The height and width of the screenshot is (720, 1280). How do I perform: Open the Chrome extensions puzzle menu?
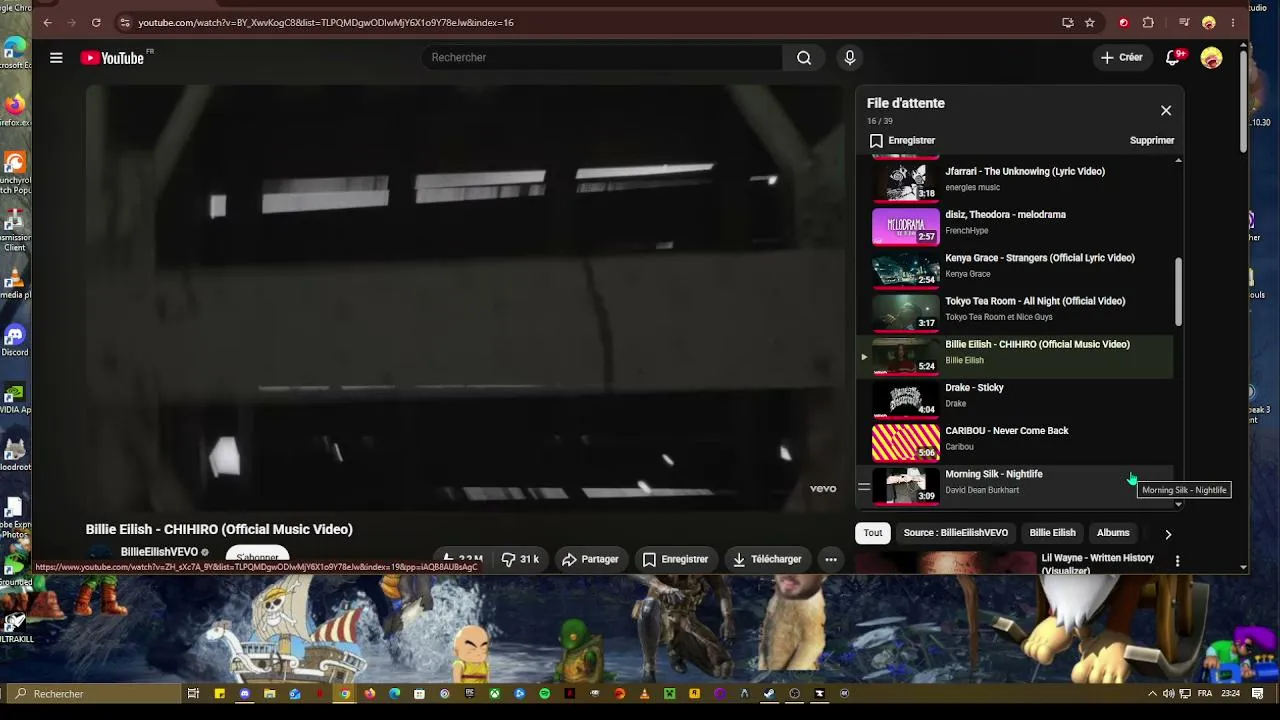(x=1148, y=22)
